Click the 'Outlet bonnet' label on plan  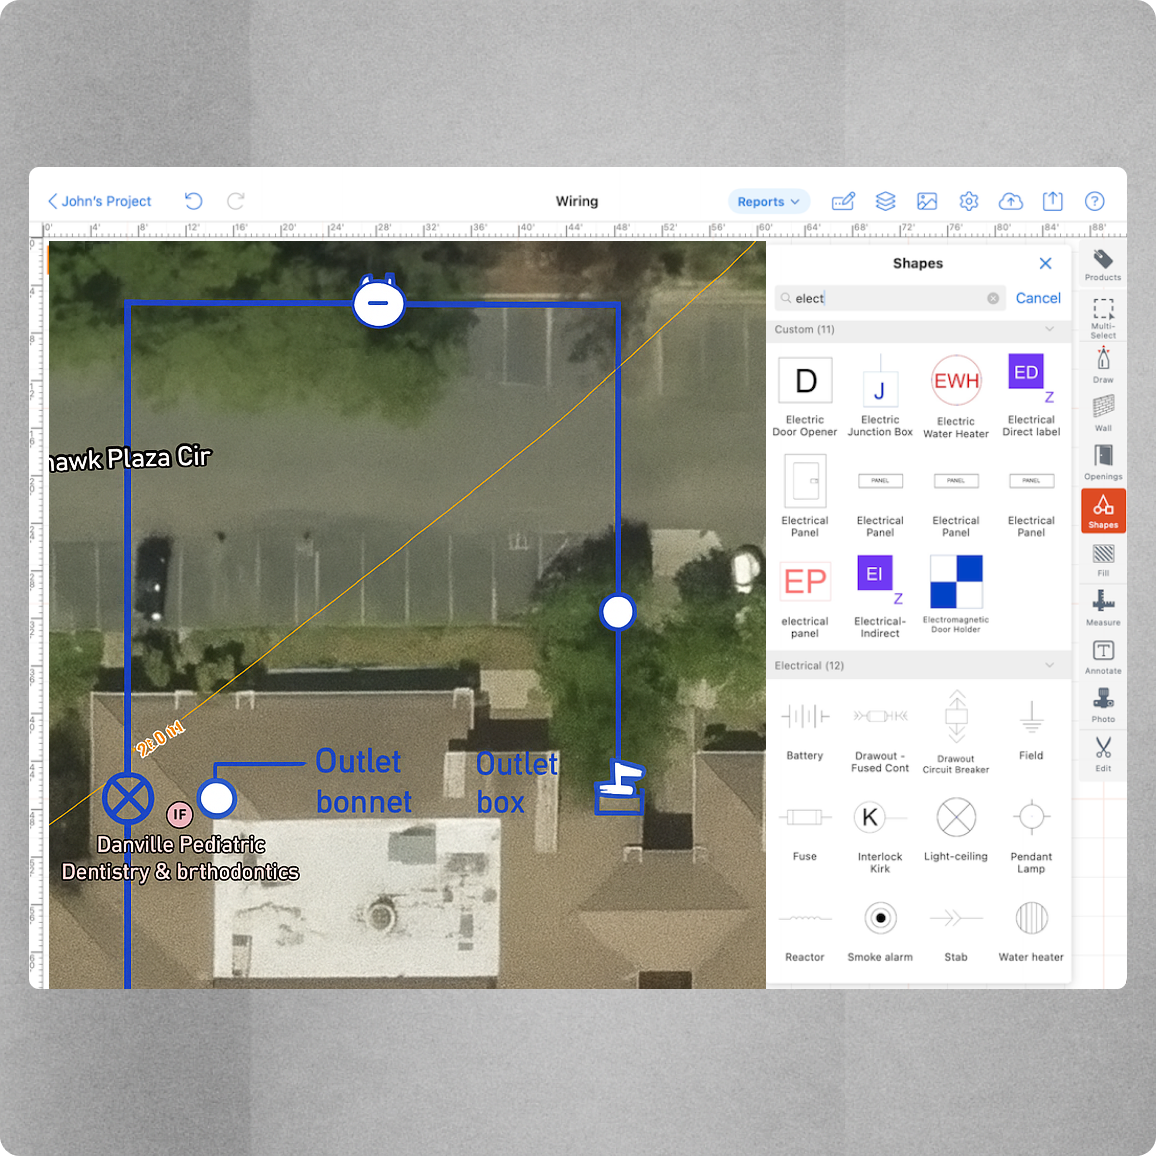click(x=363, y=781)
